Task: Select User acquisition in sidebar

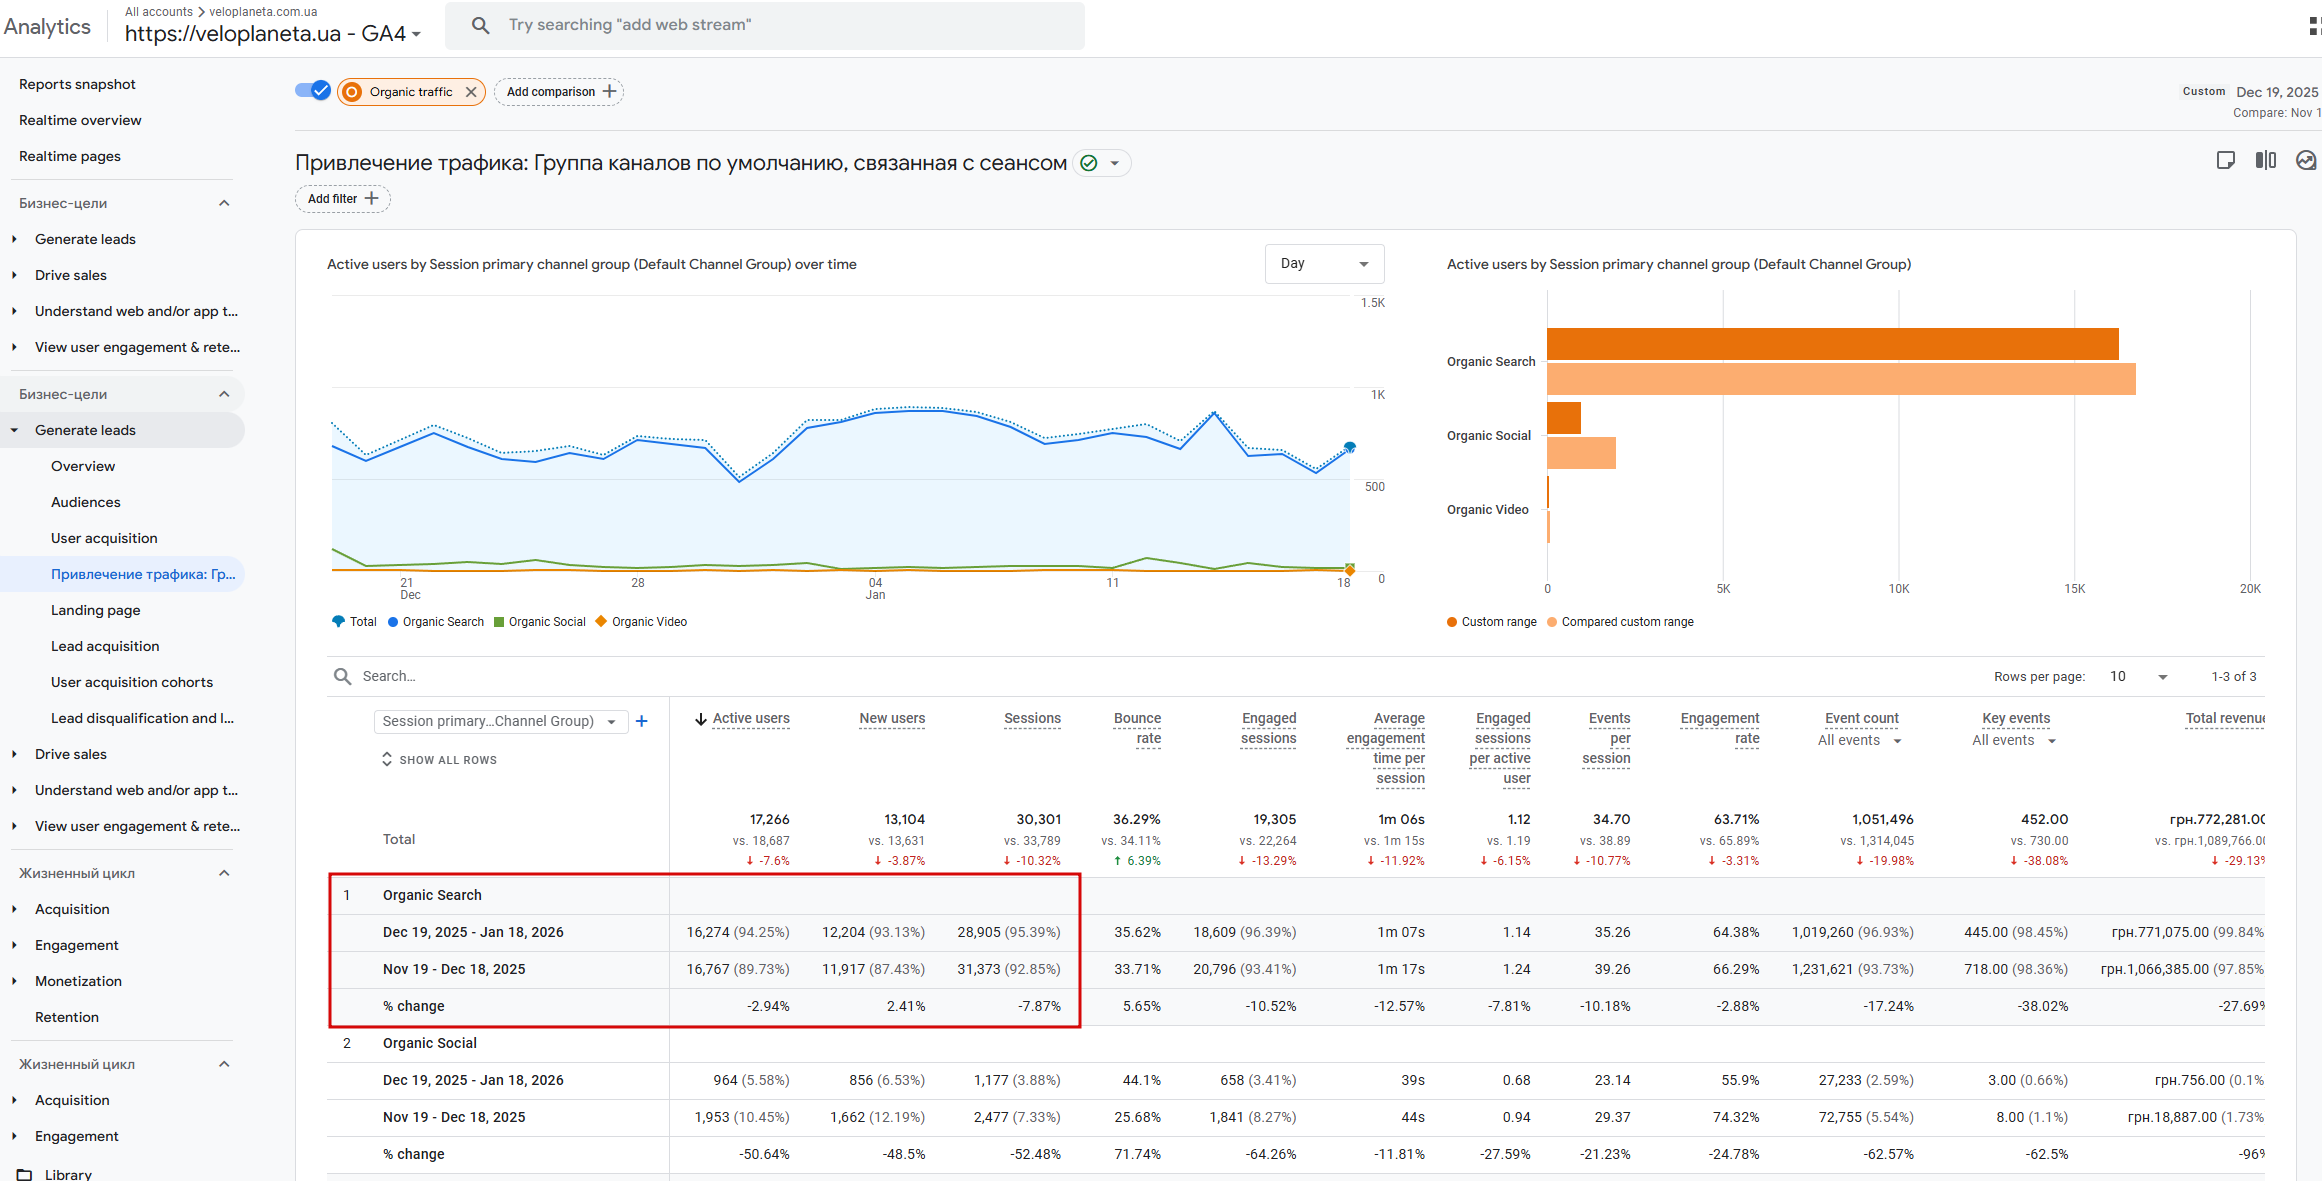Action: (104, 538)
